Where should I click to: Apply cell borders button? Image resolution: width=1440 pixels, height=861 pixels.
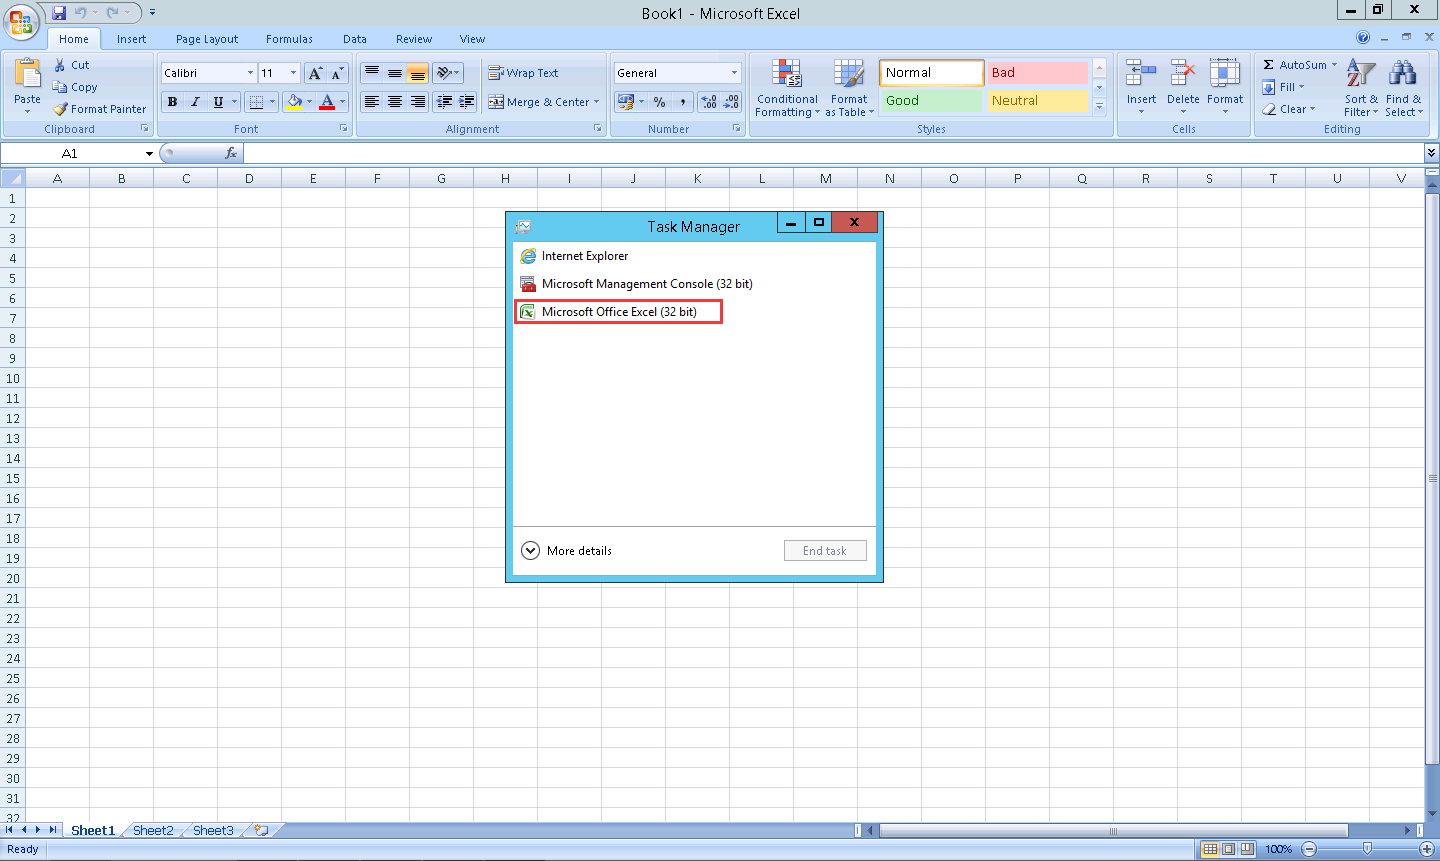tap(256, 102)
